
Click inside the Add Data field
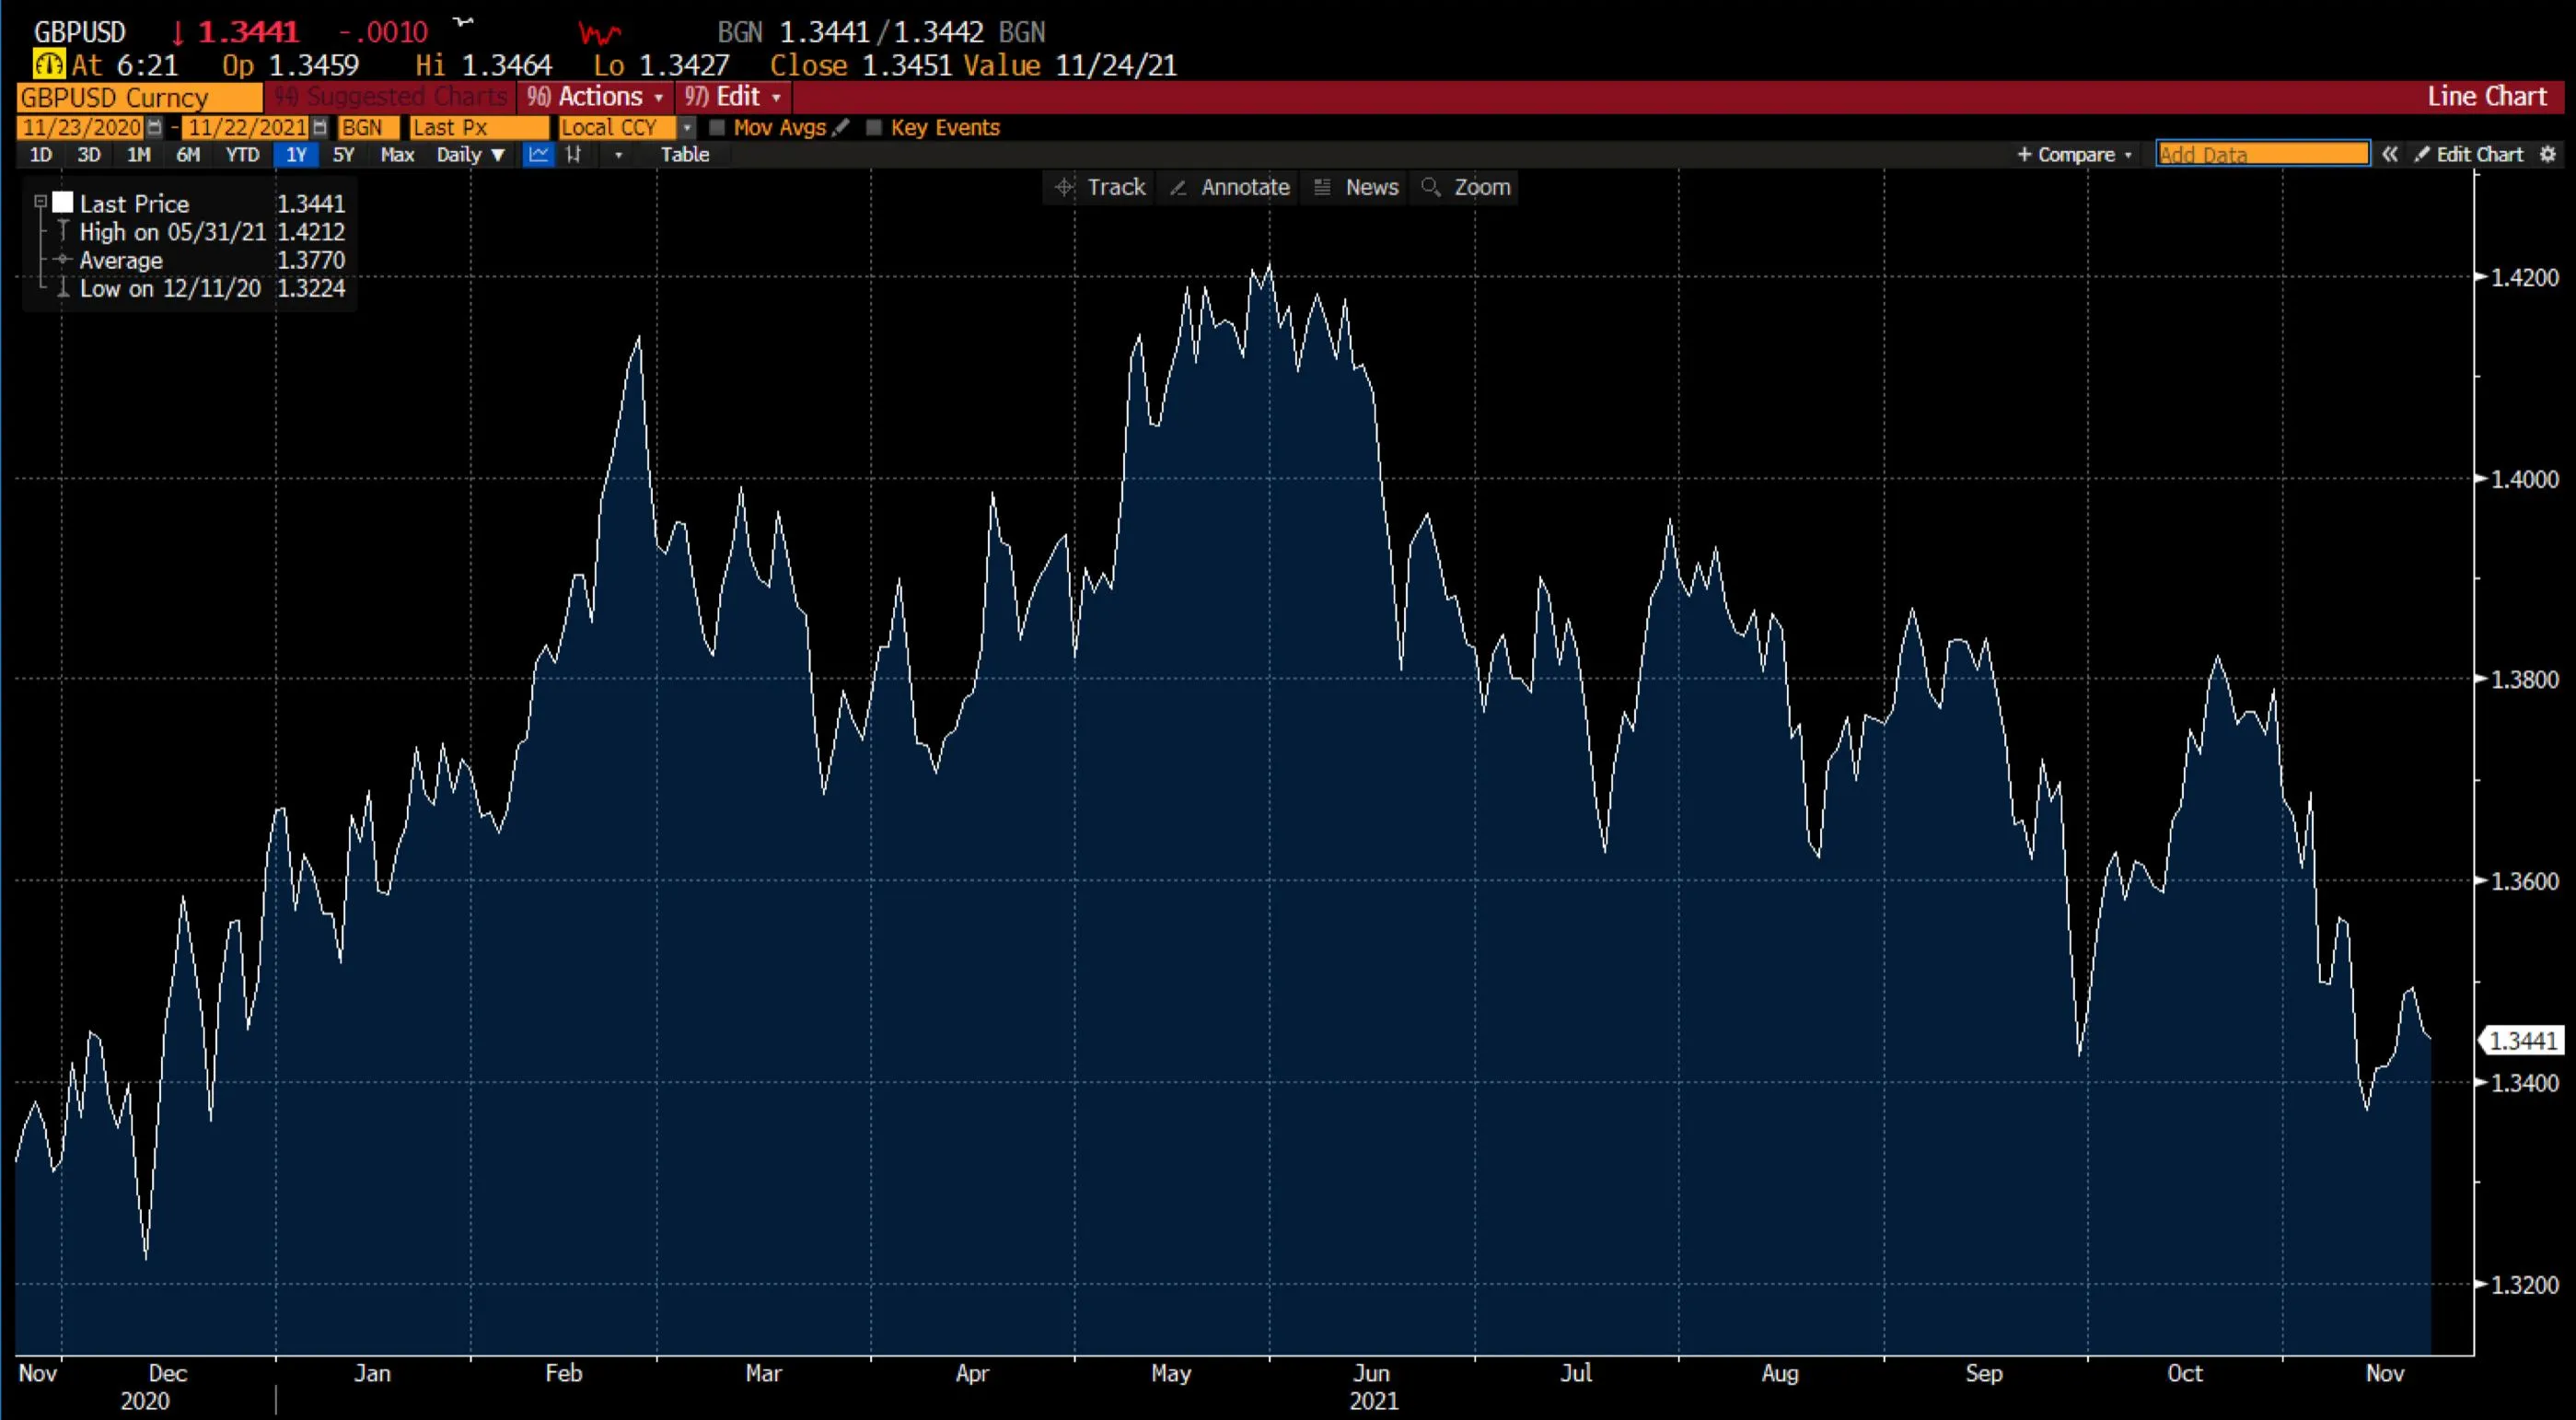2262,154
